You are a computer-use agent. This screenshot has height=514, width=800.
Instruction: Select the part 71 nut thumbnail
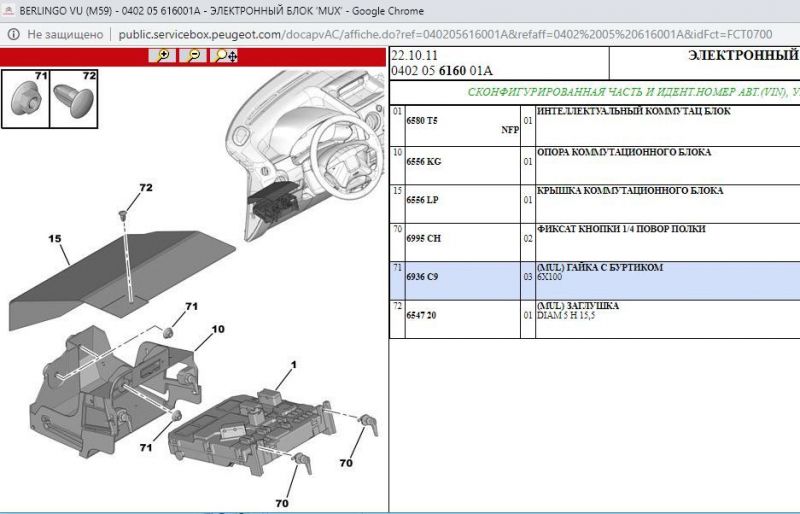point(25,98)
